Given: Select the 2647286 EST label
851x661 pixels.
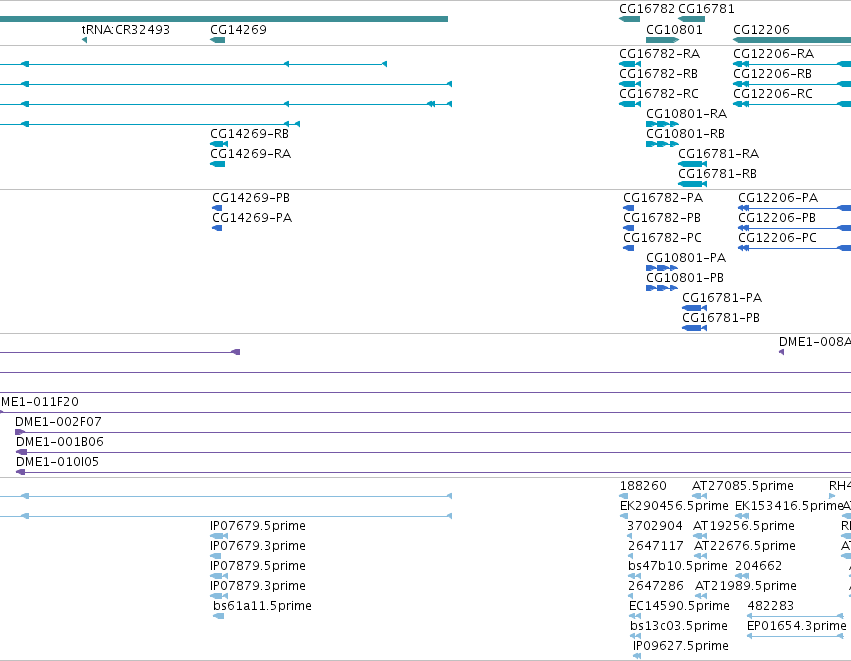Looking at the screenshot, I should (656, 586).
